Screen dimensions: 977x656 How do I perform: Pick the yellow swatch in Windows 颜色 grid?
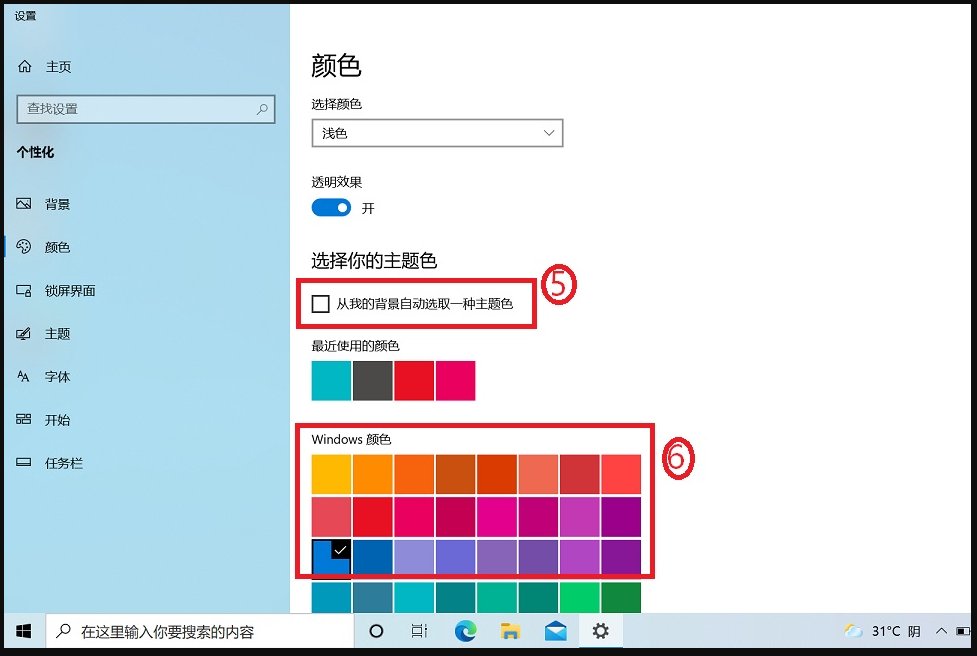(x=330, y=472)
